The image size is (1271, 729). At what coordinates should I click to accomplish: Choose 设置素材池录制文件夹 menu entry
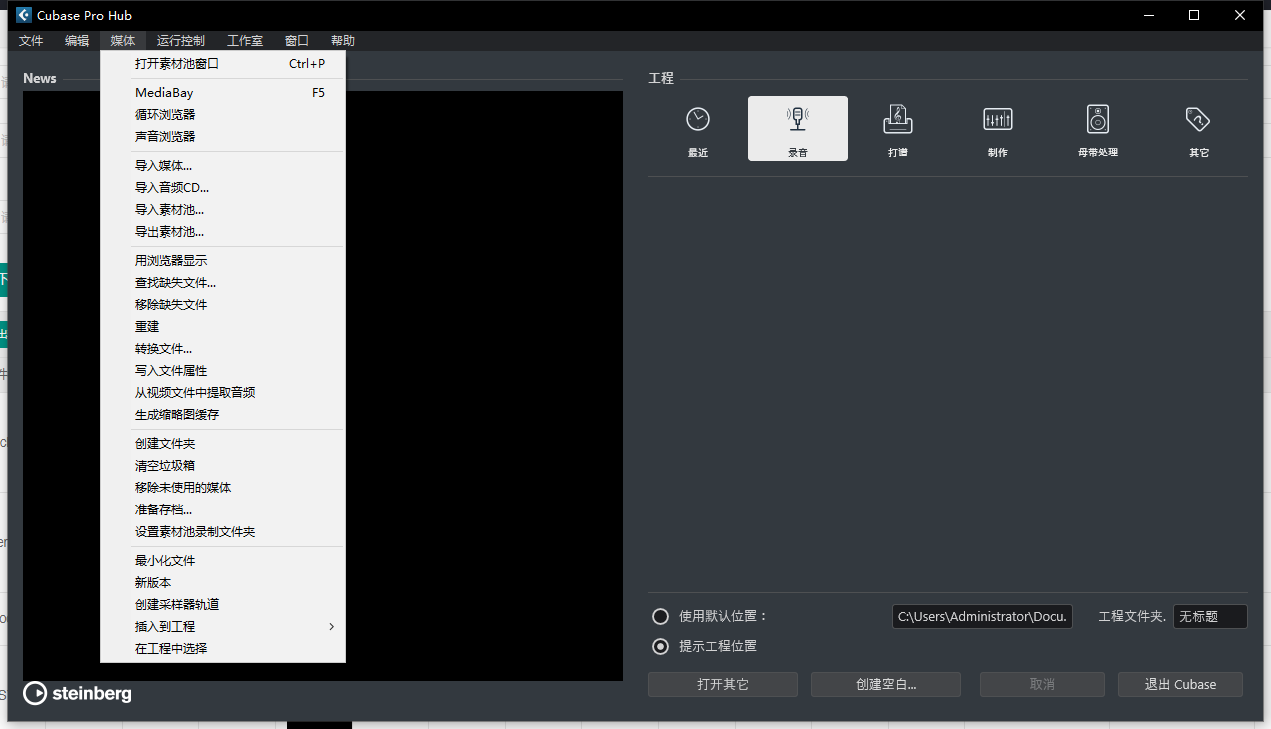(x=223, y=532)
